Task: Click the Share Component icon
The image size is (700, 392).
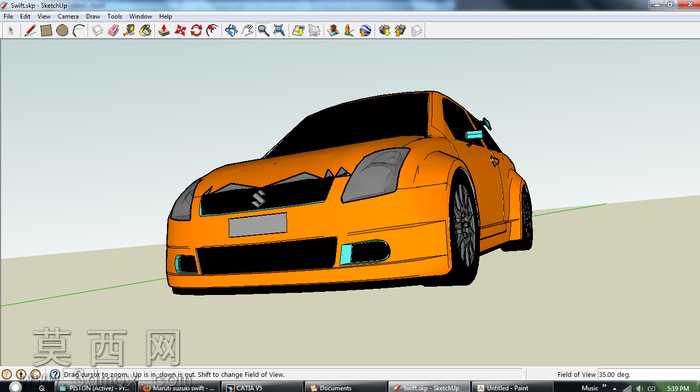Action: (x=417, y=30)
